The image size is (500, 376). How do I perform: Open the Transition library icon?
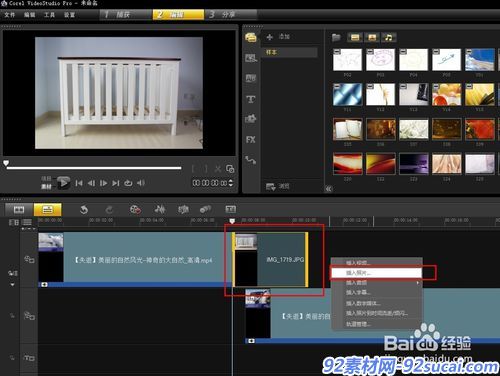pyautogui.click(x=251, y=78)
